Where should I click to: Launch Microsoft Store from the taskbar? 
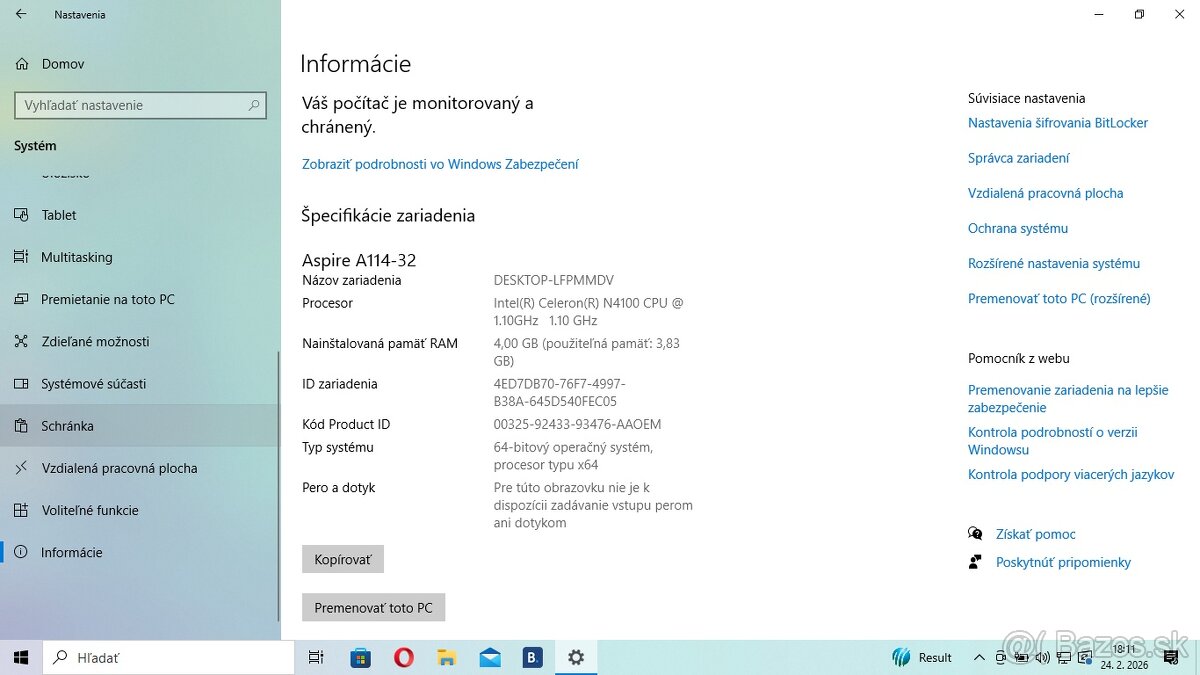point(360,657)
